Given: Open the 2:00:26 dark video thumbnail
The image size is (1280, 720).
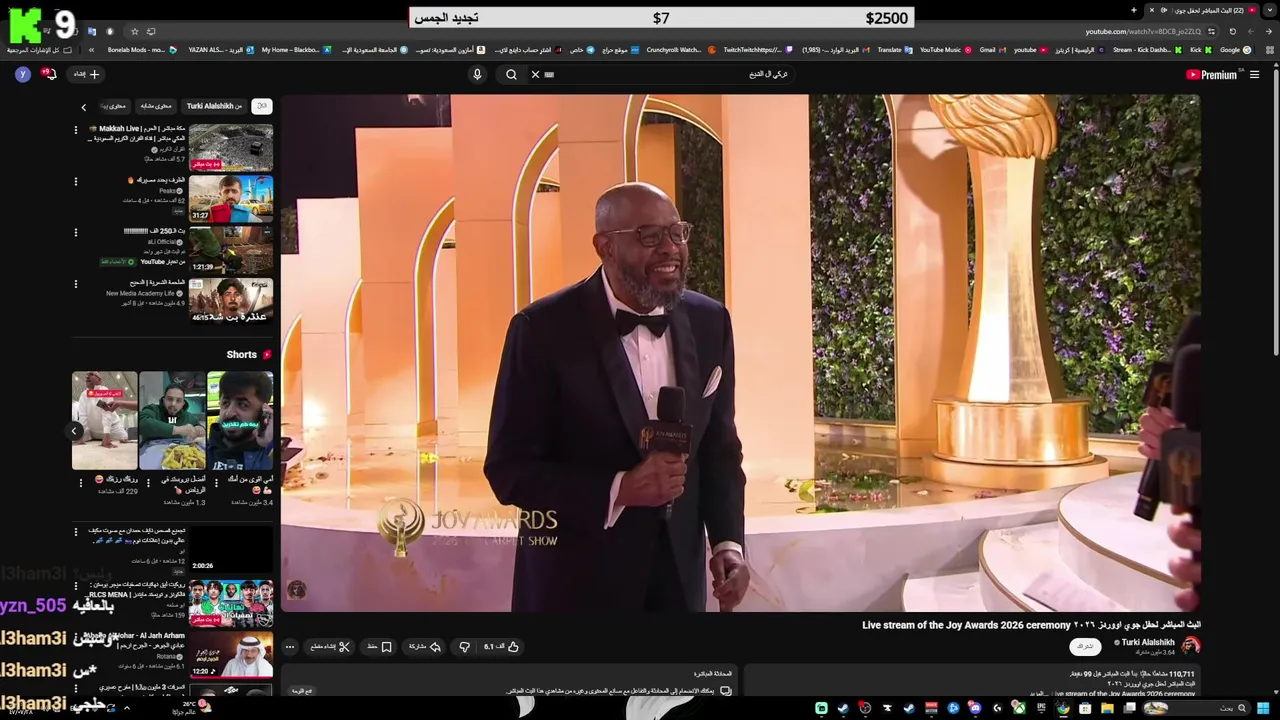Looking at the screenshot, I should [231, 549].
